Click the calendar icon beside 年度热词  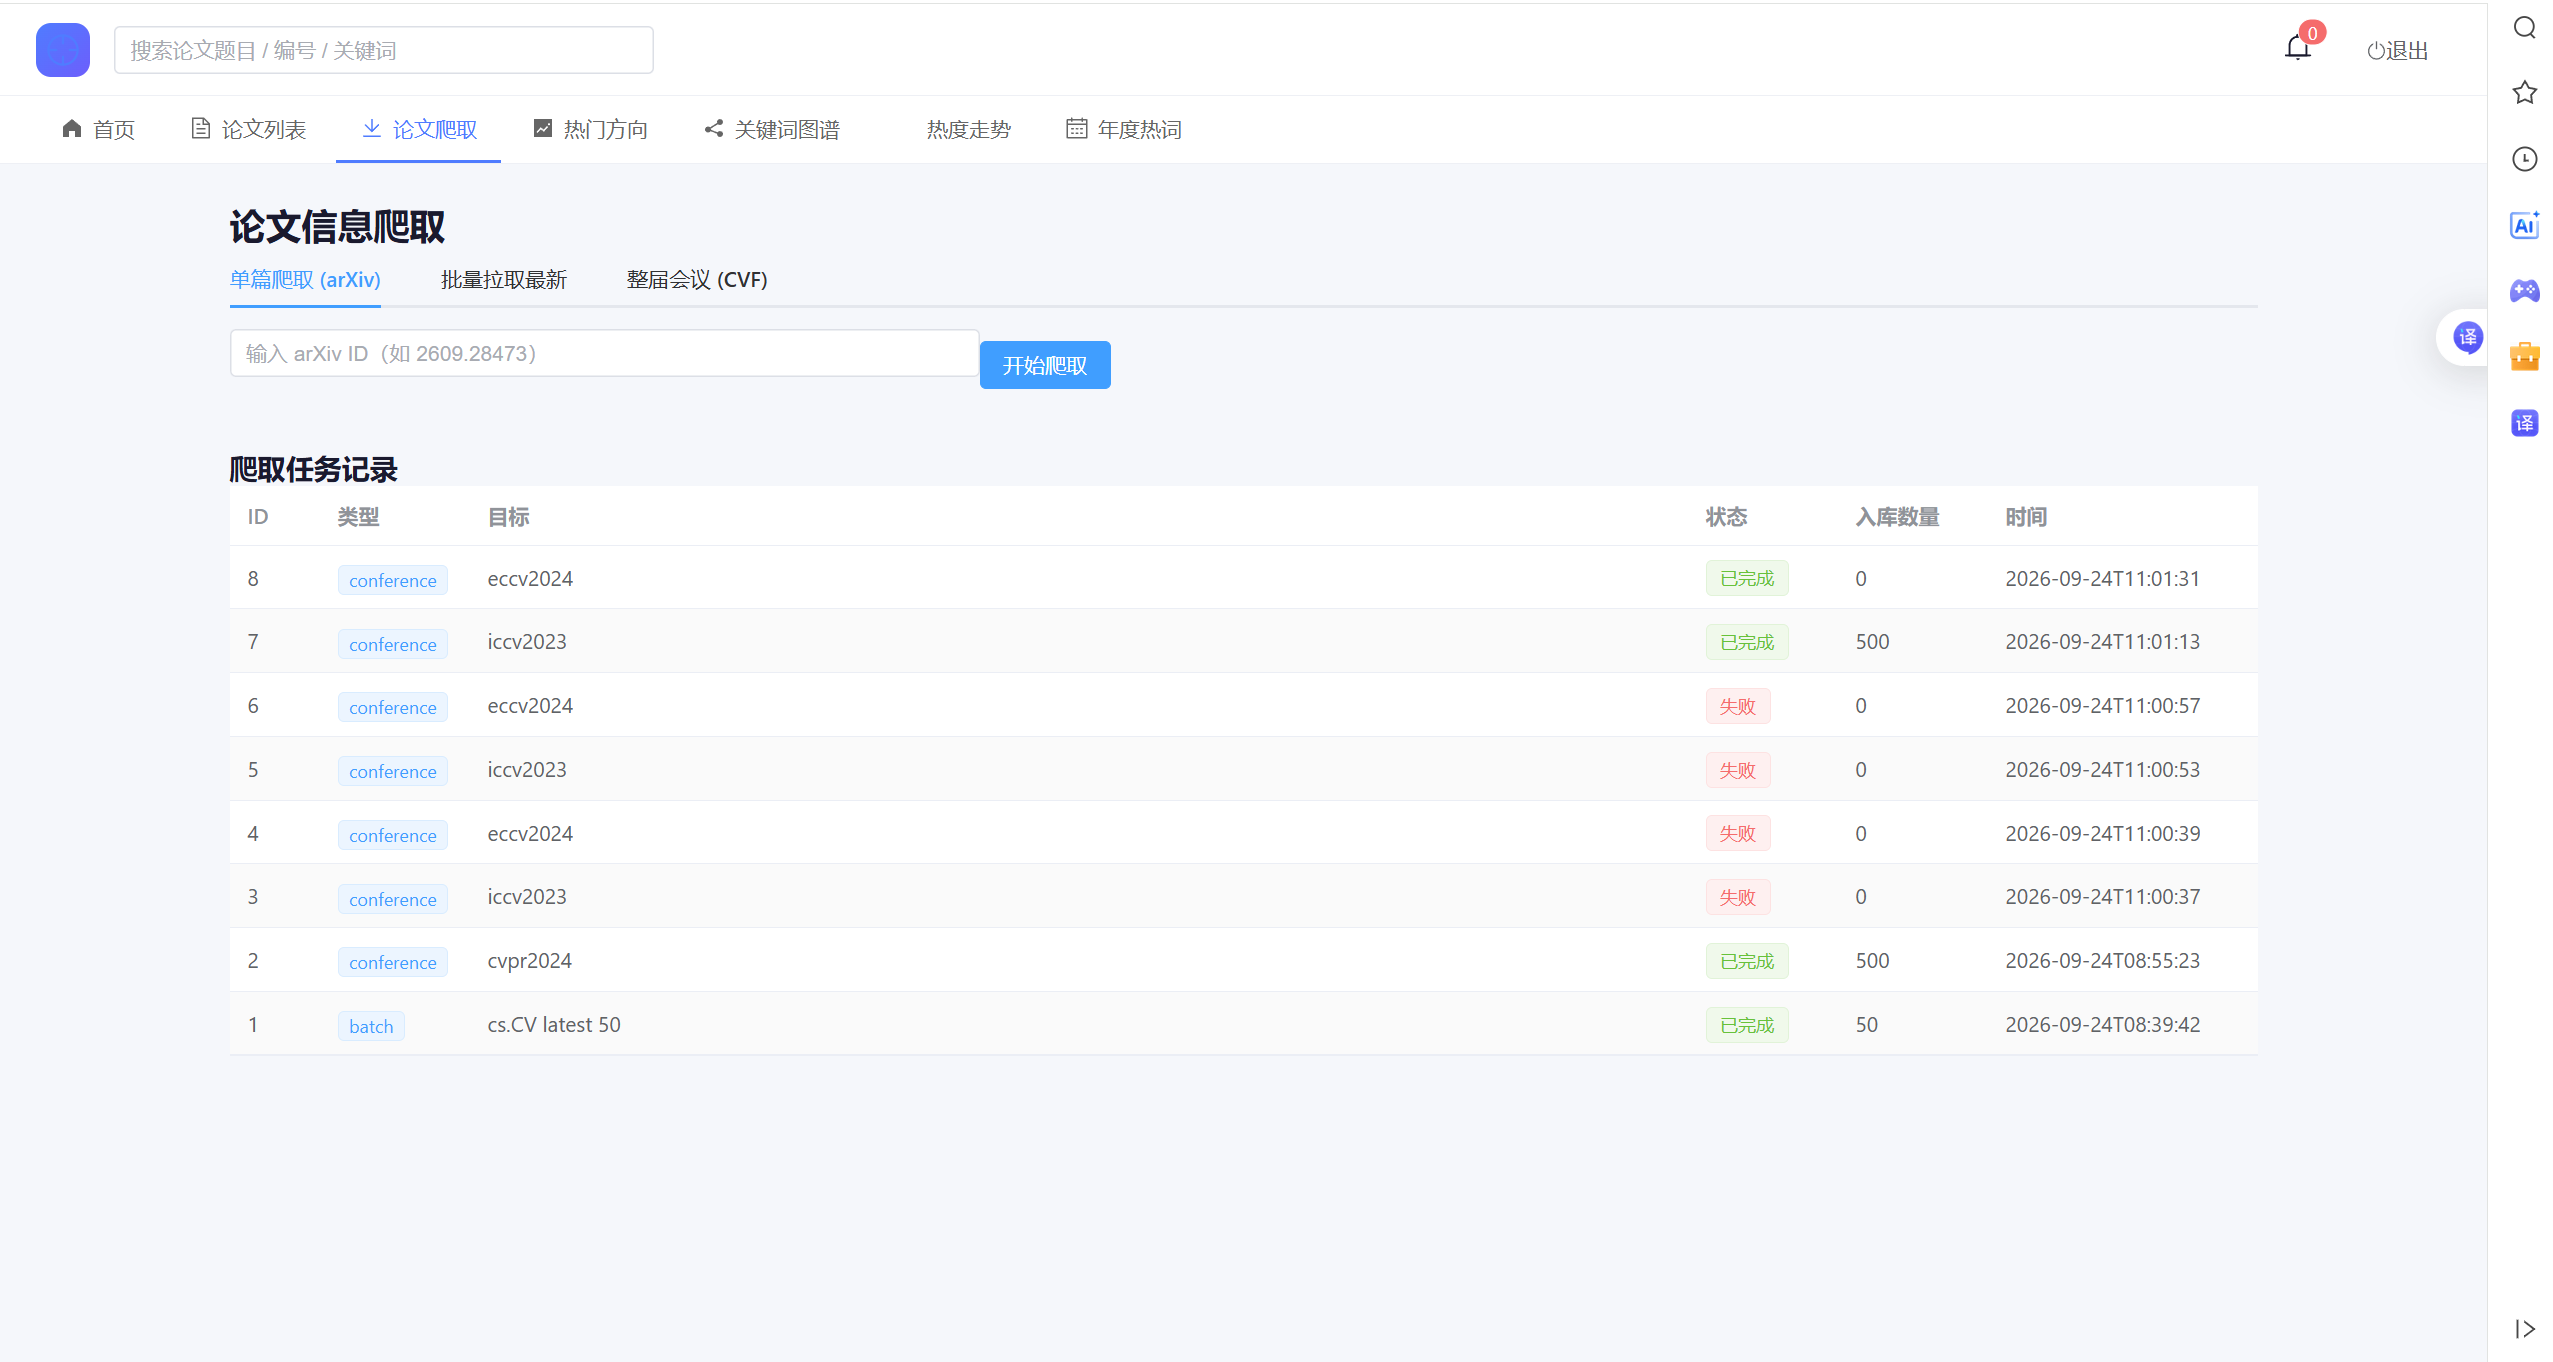[x=1076, y=129]
